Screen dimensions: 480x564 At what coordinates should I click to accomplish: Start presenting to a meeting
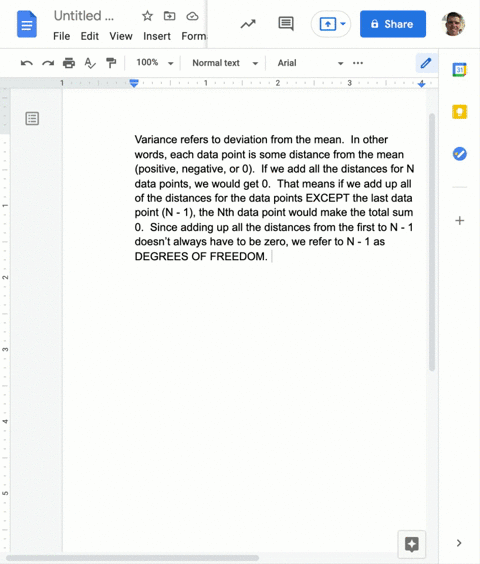click(x=327, y=24)
